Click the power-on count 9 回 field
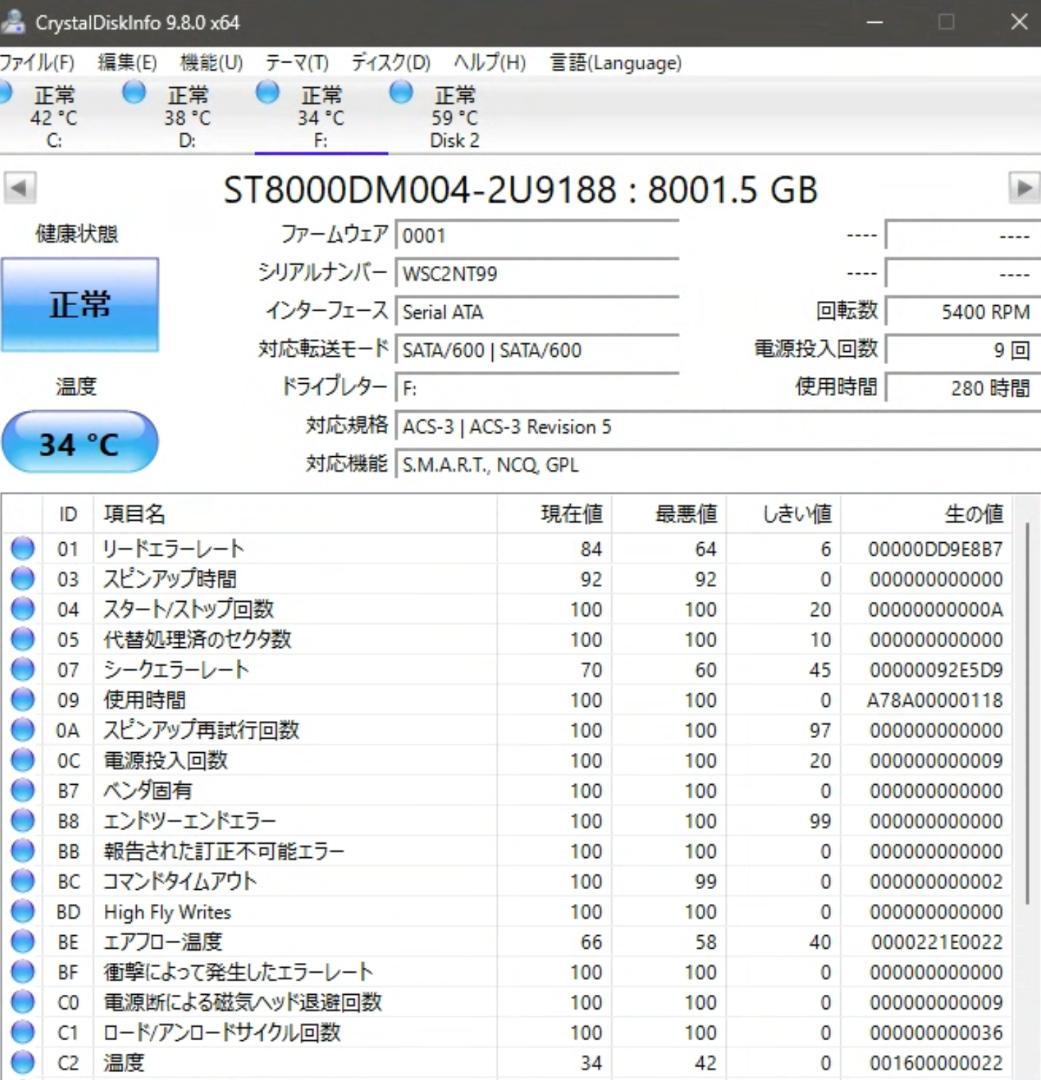This screenshot has height=1080, width=1041. click(962, 350)
